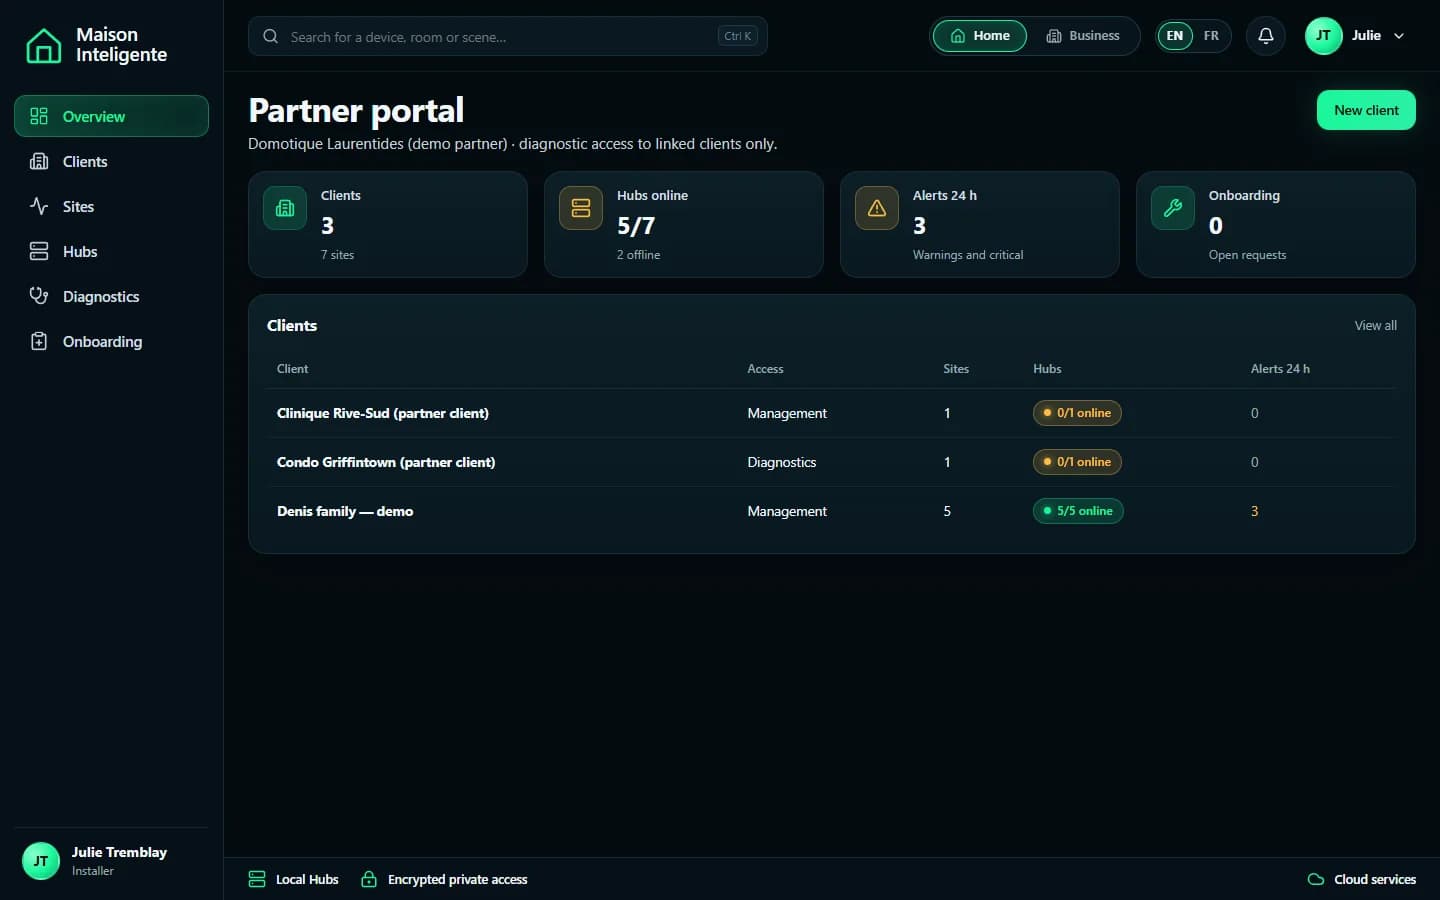
Task: Click the Local Hubs status icon
Action: click(257, 879)
